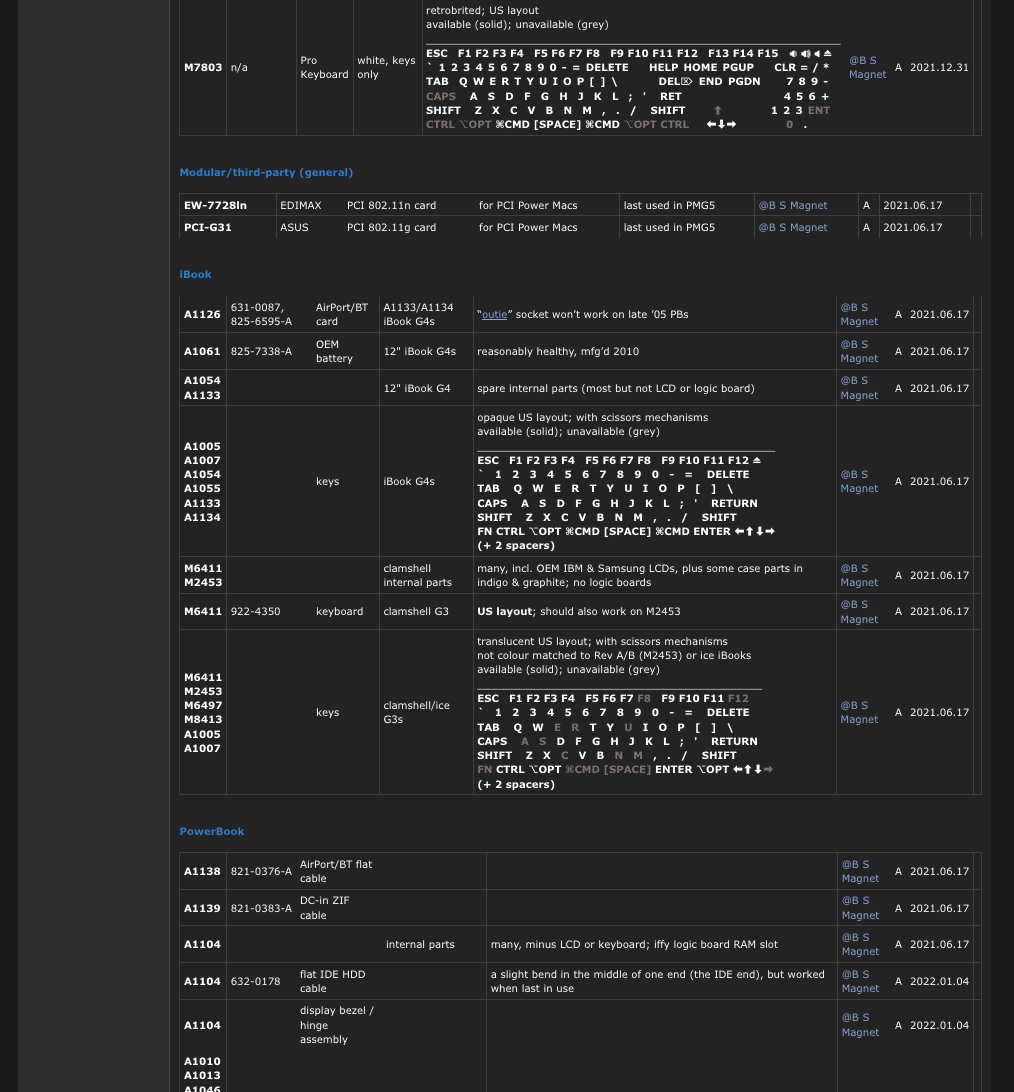Select model A1061 cell
Image resolution: width=1014 pixels, height=1092 pixels.
[202, 352]
